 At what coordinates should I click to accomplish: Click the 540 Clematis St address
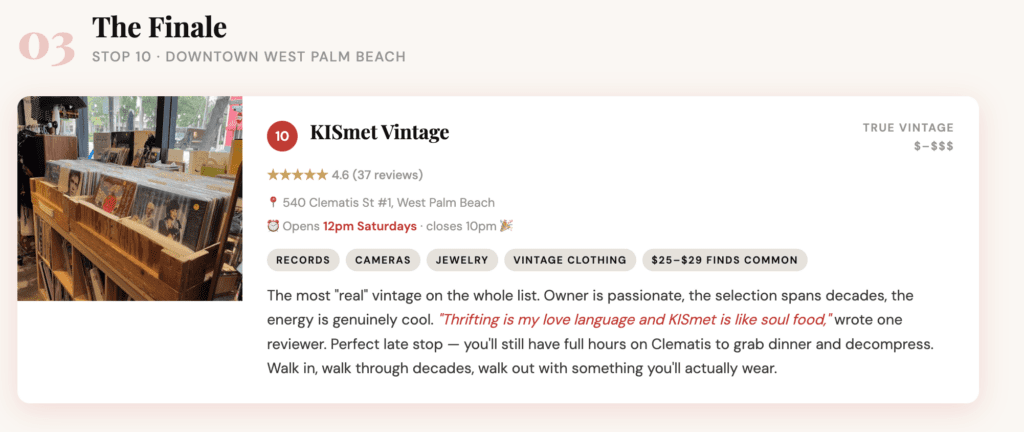[388, 203]
